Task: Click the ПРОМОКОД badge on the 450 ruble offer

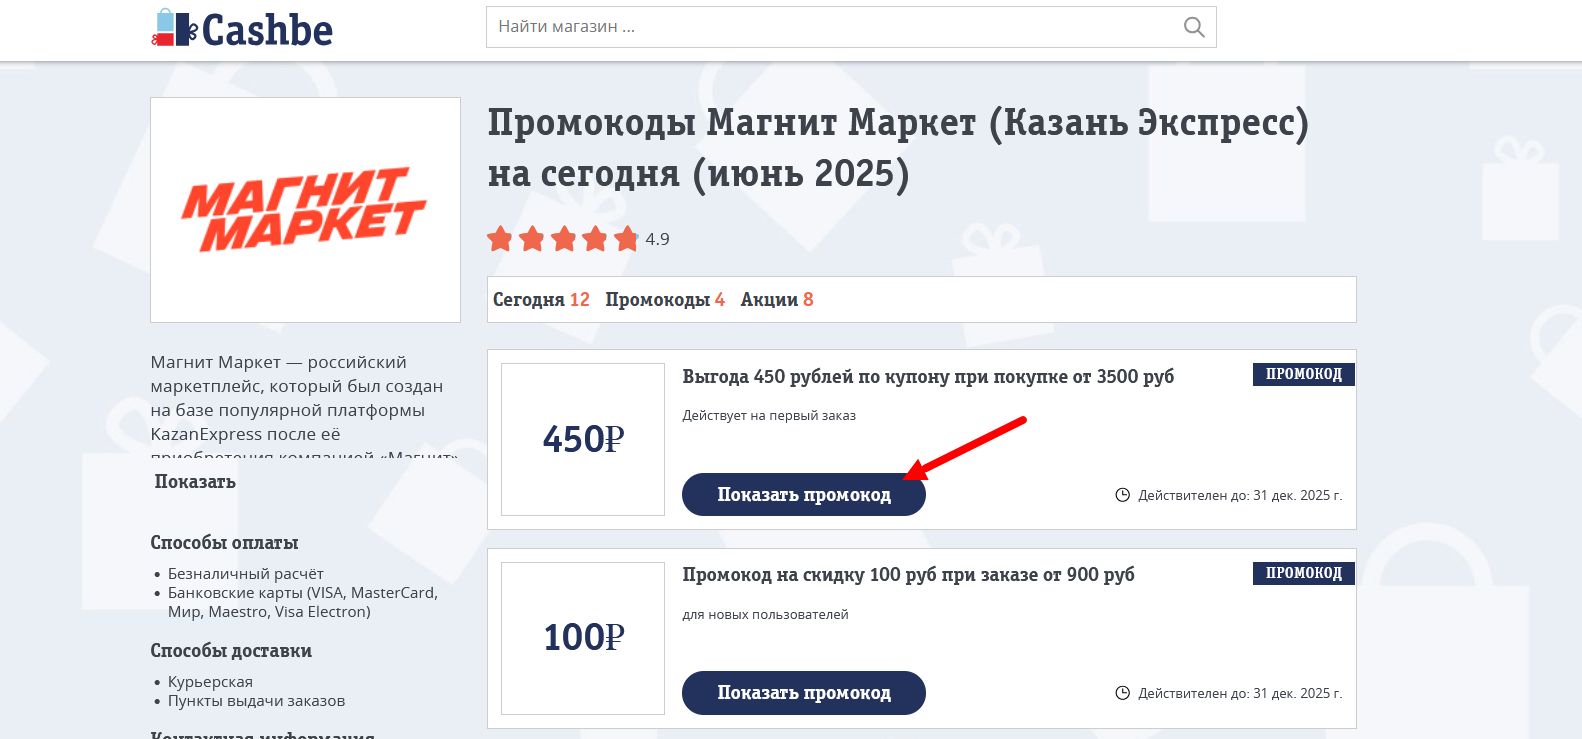Action: click(x=1304, y=374)
